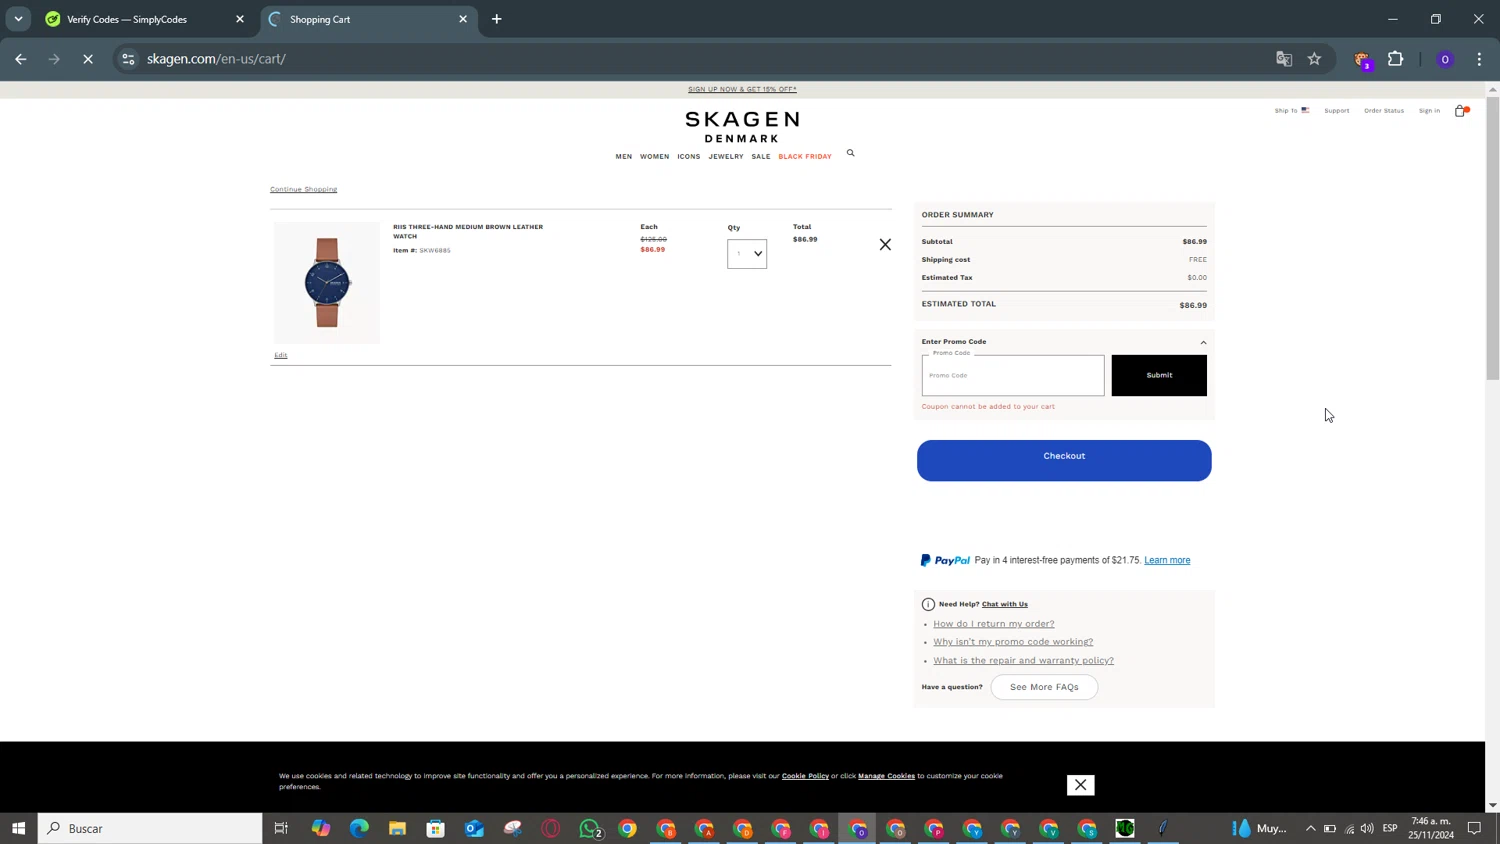This screenshot has width=1500, height=844.
Task: Open a new browser tab
Action: tap(497, 19)
